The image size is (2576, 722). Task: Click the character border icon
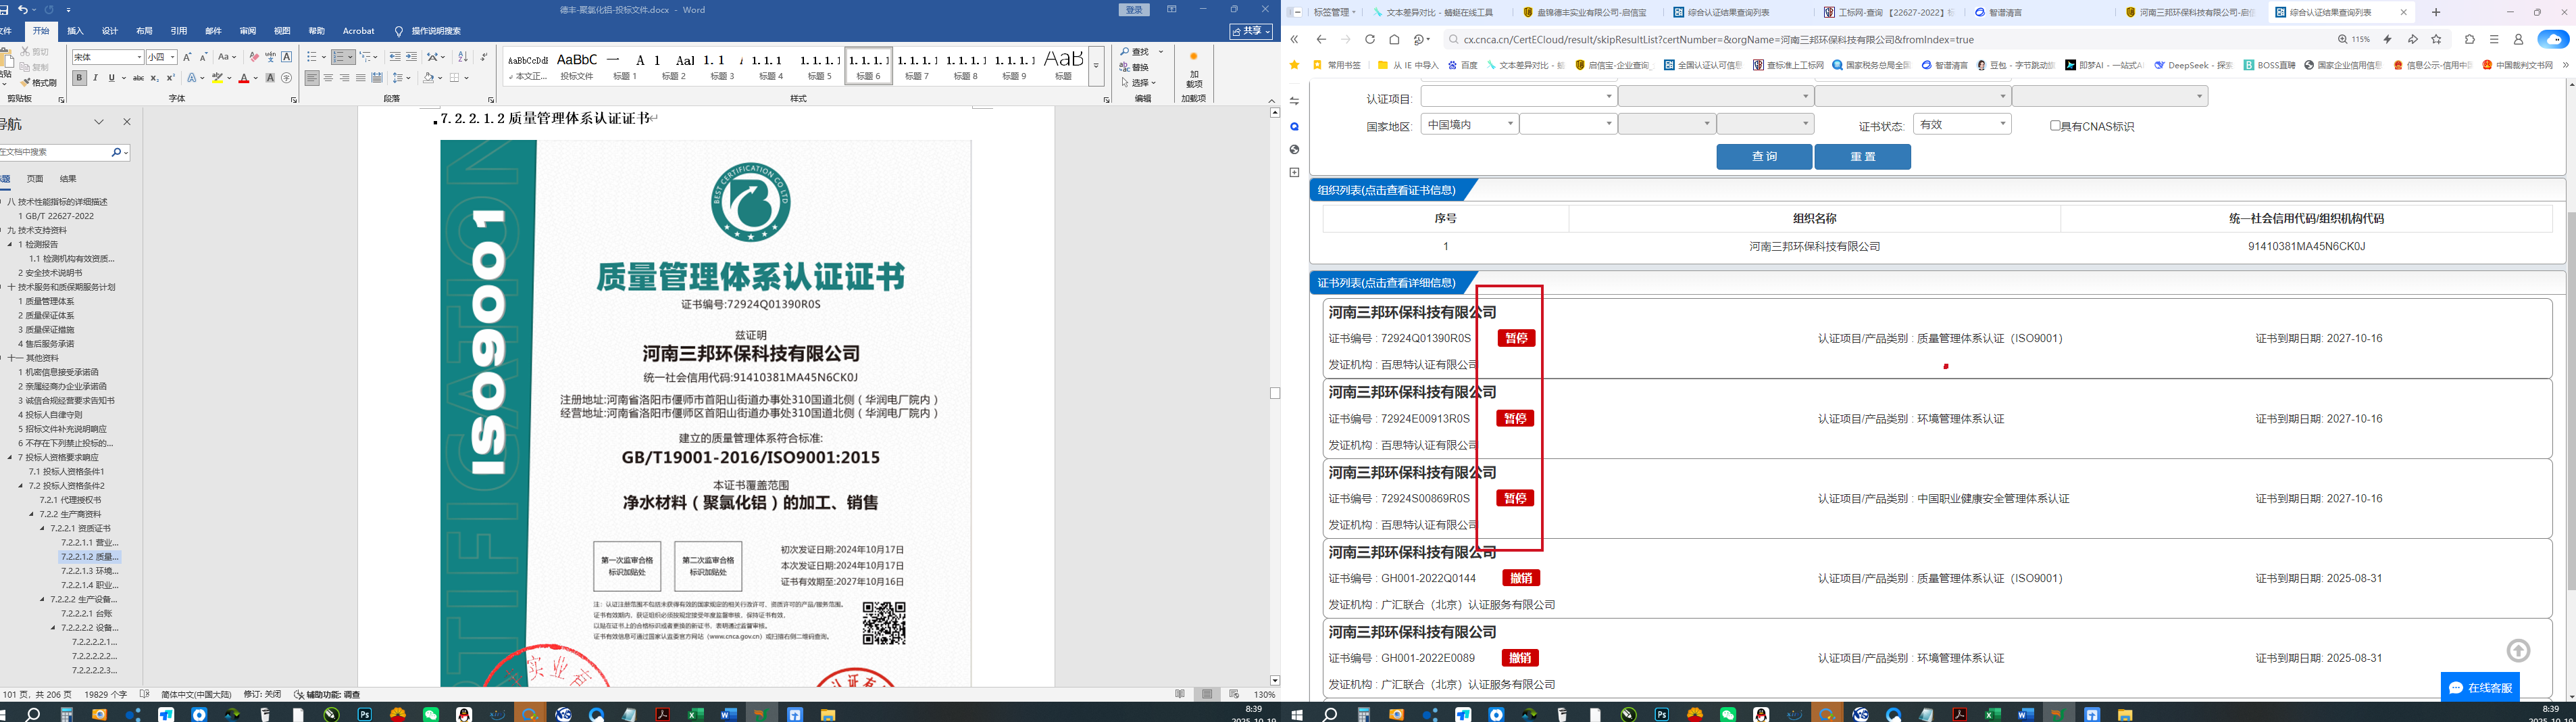287,57
